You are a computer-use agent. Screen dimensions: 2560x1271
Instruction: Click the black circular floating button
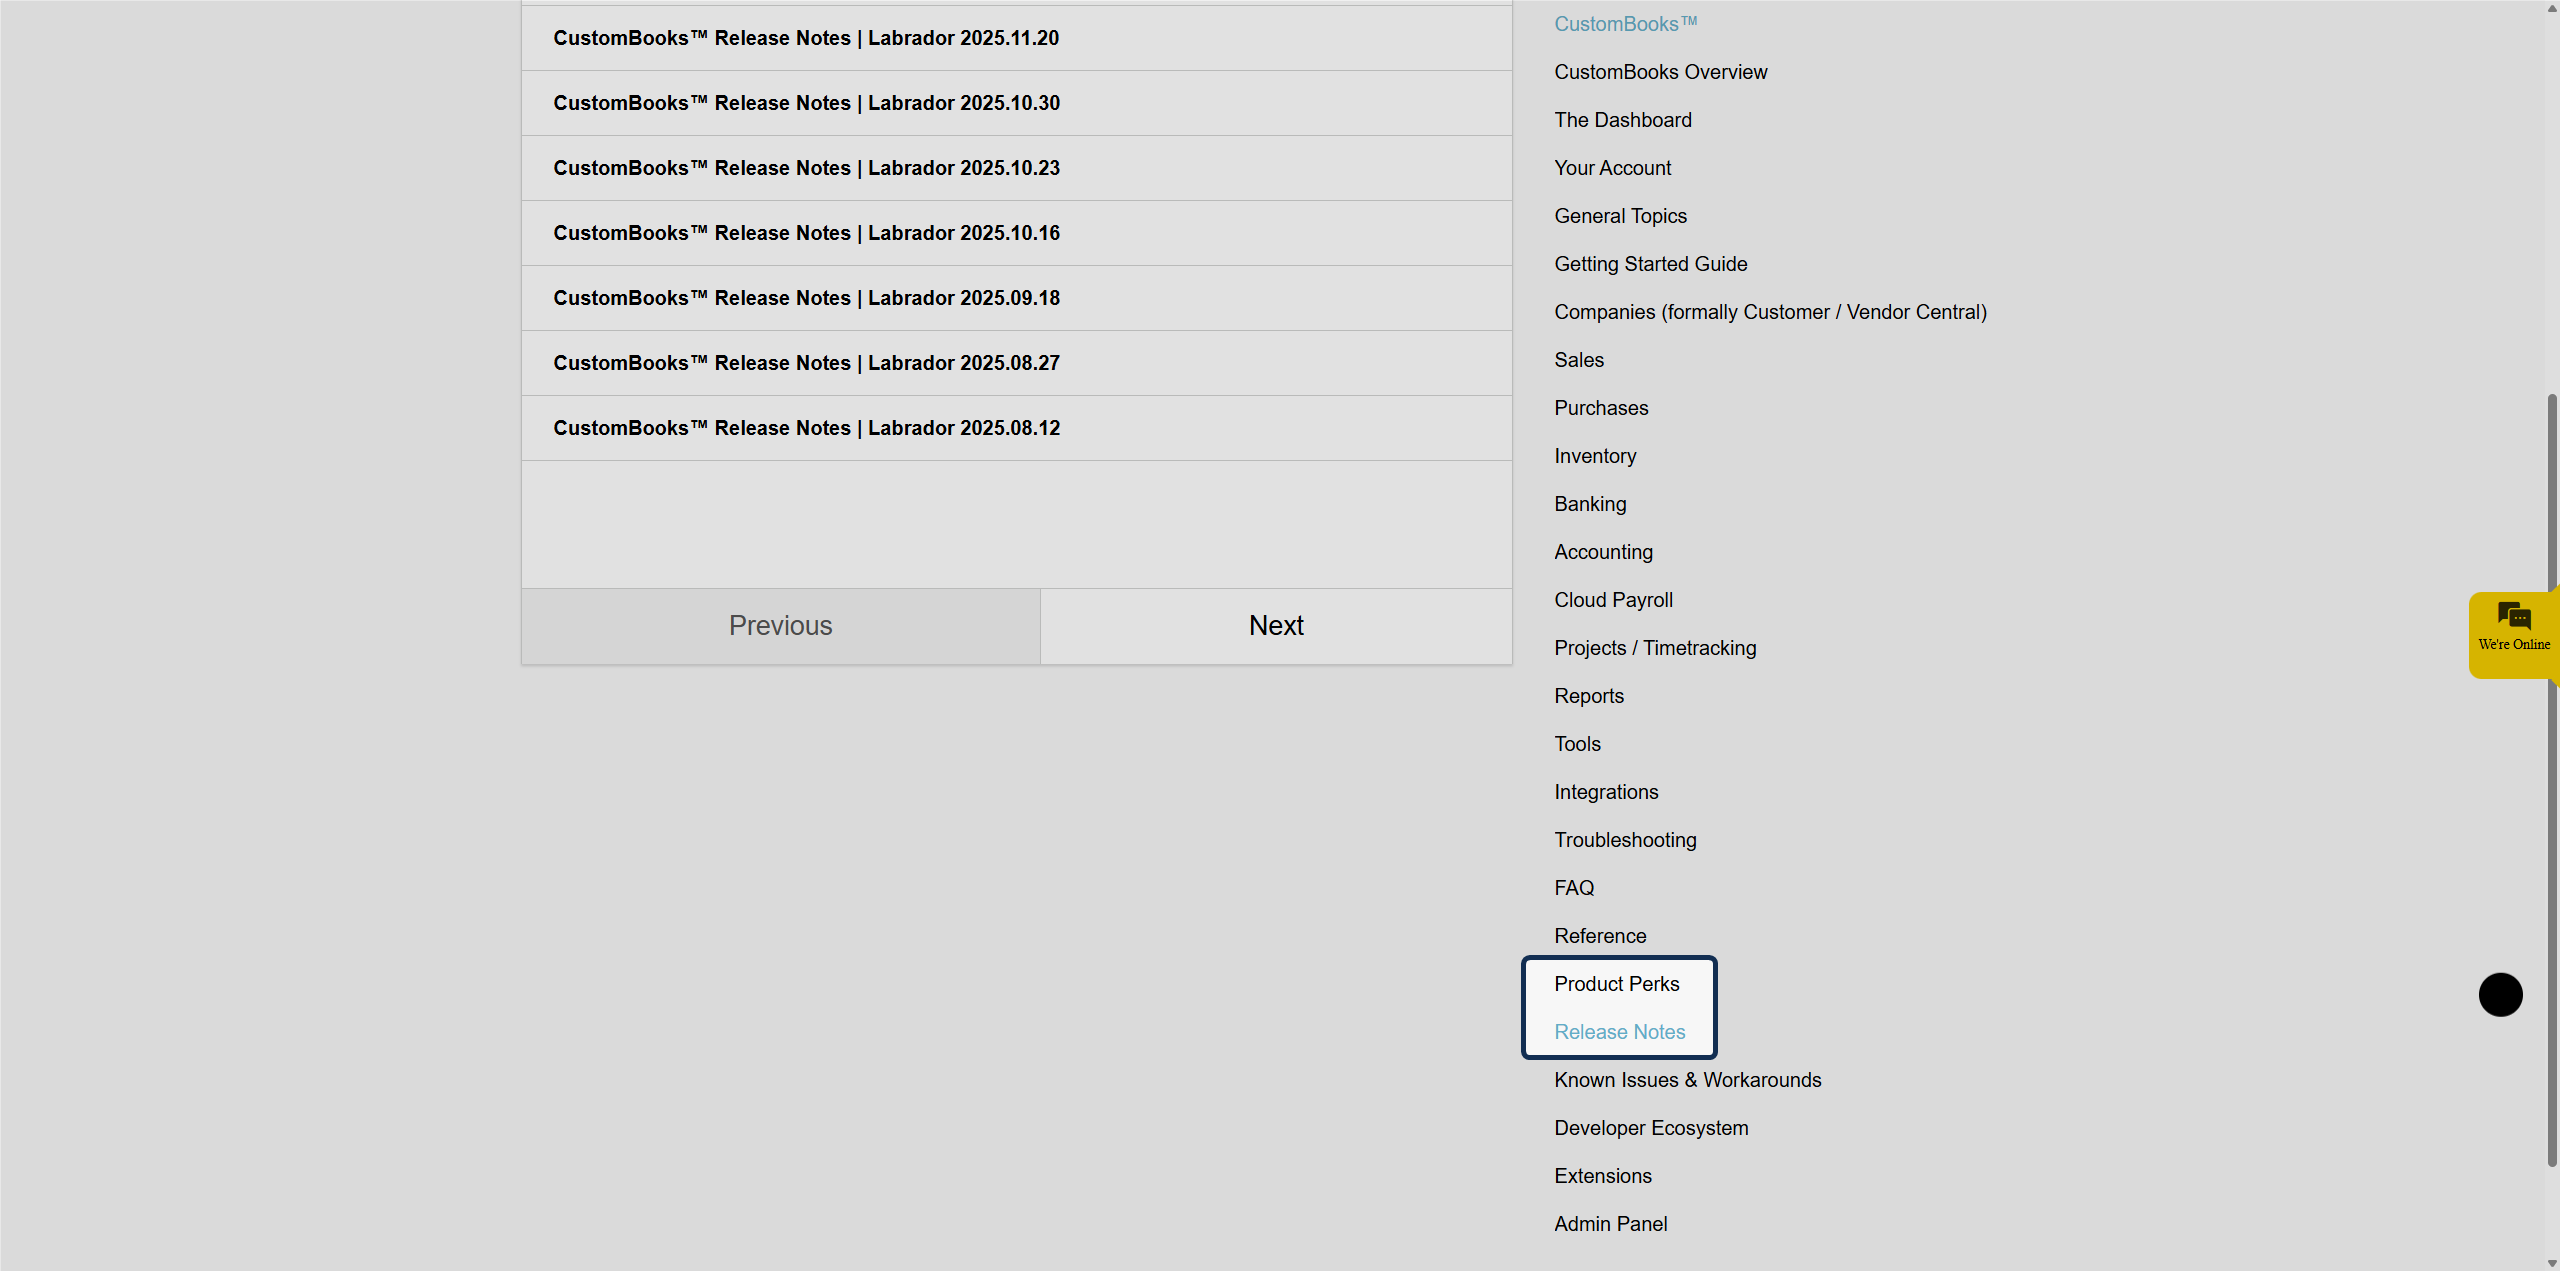click(2500, 994)
